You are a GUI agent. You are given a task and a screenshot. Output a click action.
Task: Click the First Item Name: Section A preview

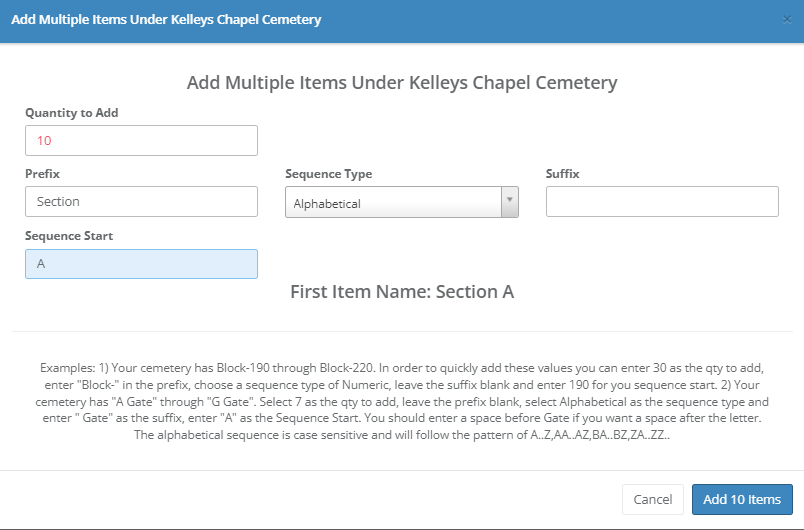402,292
